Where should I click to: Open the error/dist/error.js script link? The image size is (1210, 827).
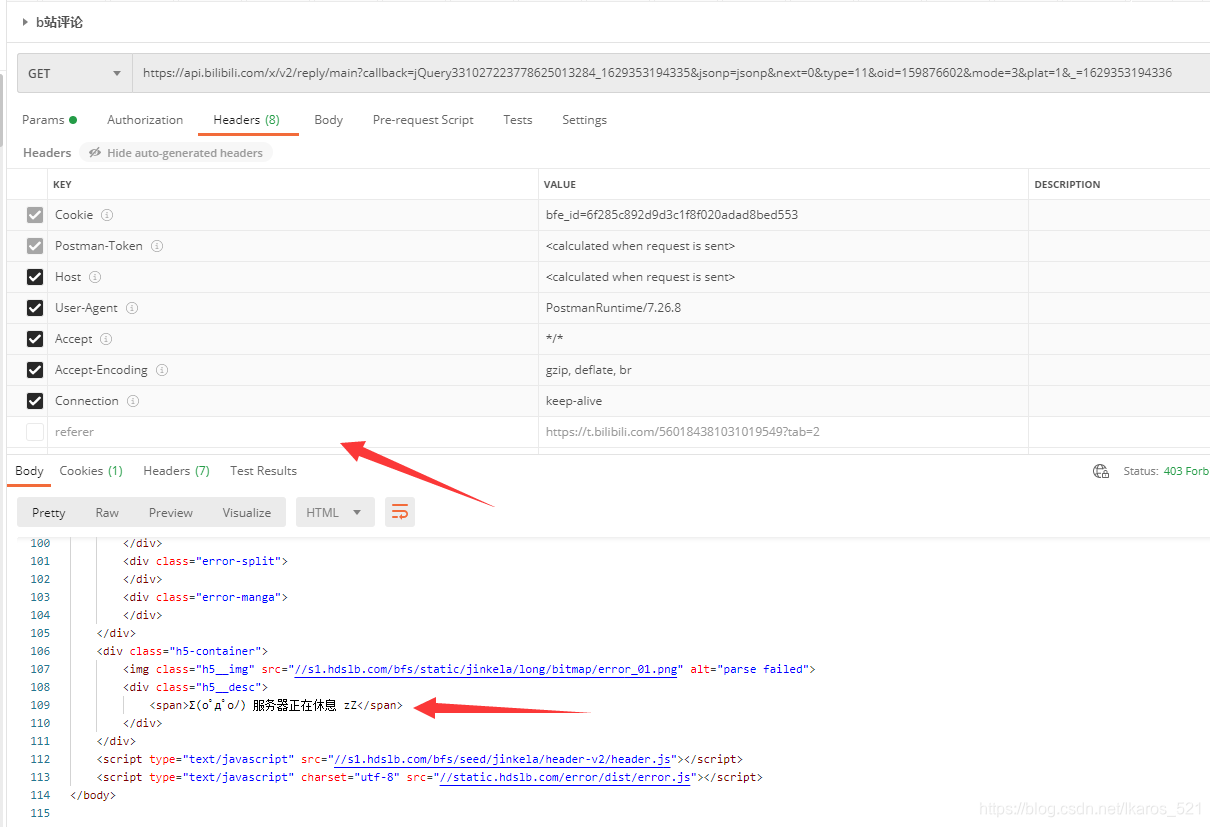tap(566, 777)
